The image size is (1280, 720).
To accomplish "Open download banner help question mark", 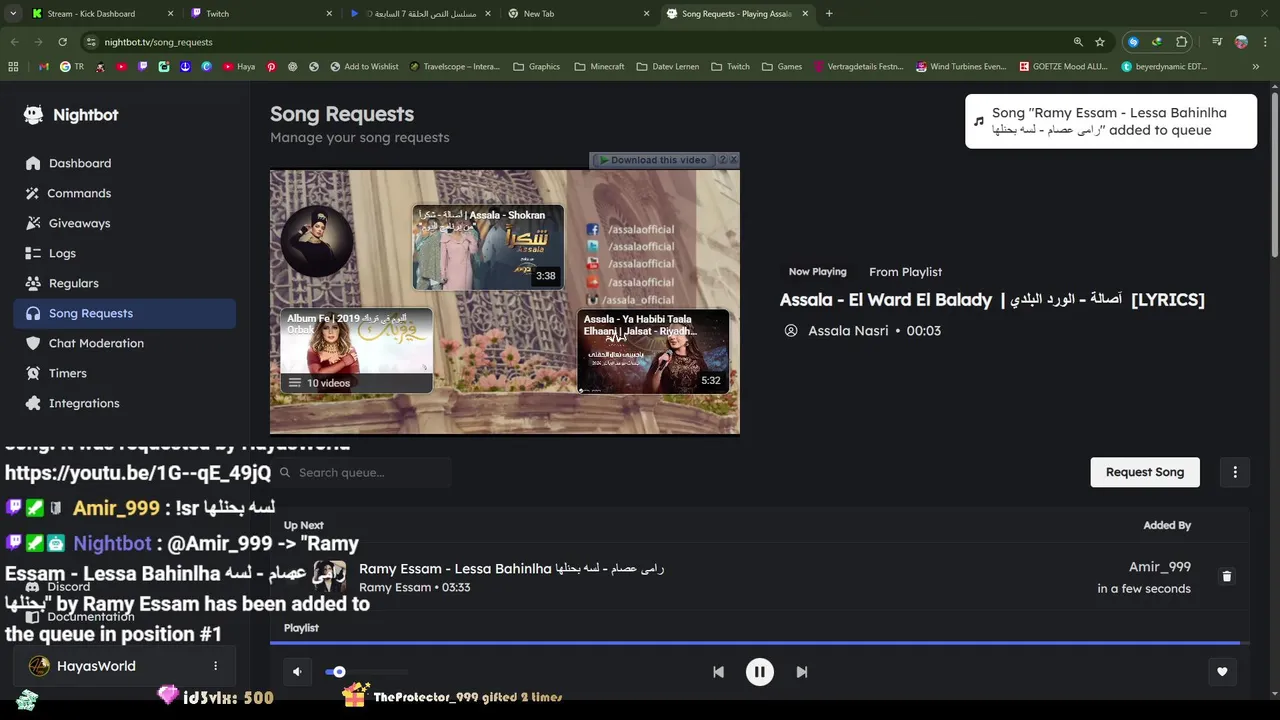I will click(x=722, y=160).
